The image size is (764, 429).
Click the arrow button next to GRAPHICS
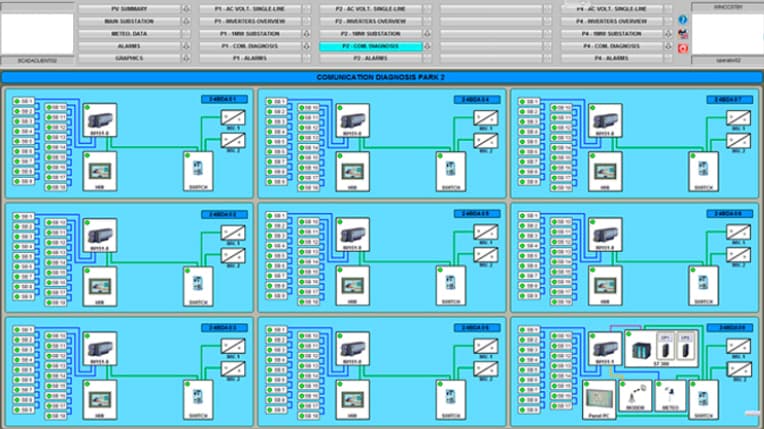[186, 58]
